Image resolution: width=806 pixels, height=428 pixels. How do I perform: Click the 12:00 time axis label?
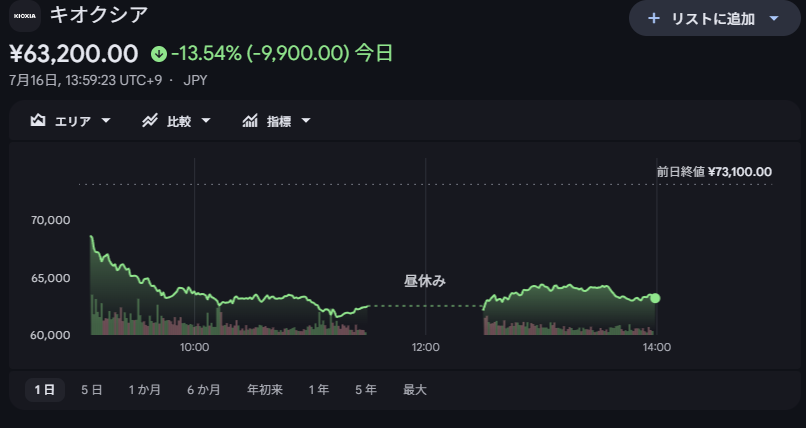426,347
